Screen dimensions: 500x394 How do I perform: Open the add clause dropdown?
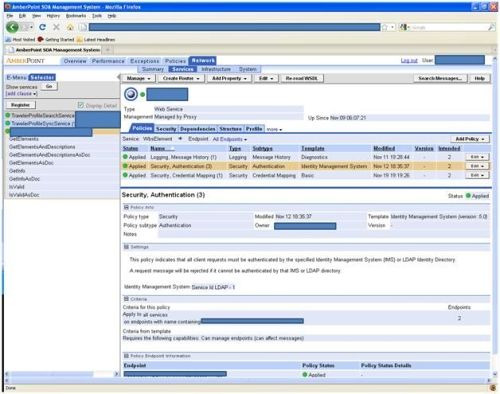pos(21,94)
